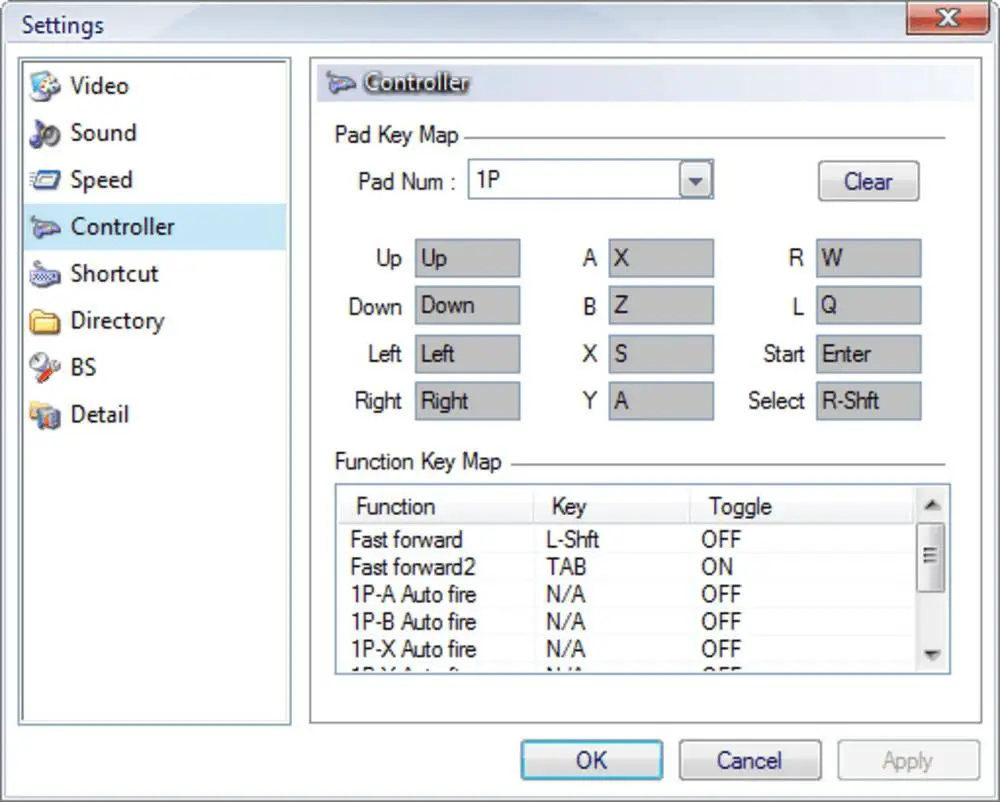Confirm settings with the OK button
The image size is (1000, 802).
(x=591, y=760)
